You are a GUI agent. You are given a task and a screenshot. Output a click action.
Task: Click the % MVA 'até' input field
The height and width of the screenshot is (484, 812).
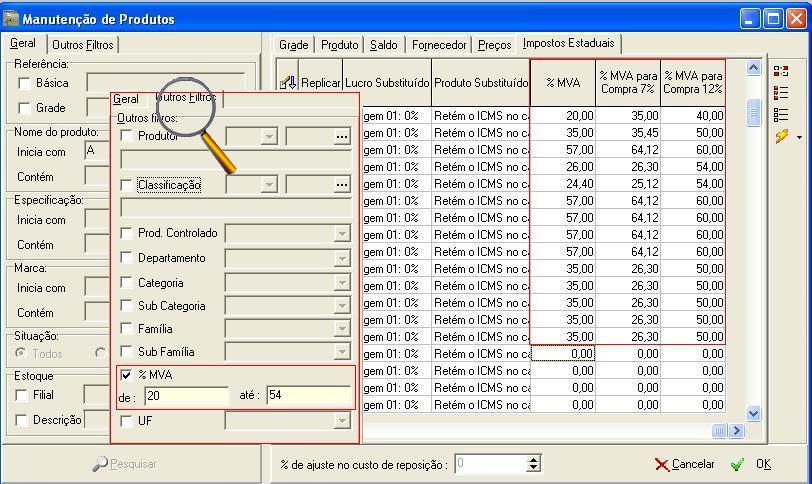pyautogui.click(x=308, y=396)
